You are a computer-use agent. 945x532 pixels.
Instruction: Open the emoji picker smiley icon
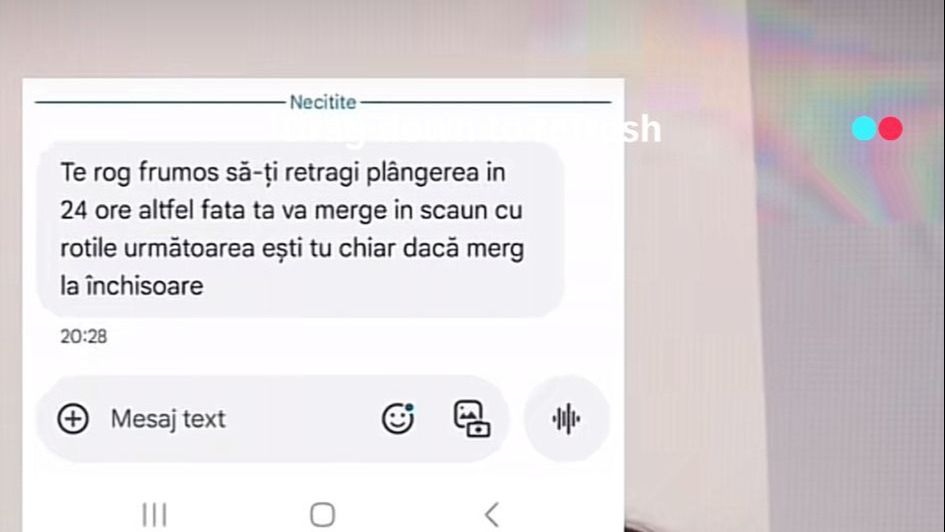pos(398,419)
